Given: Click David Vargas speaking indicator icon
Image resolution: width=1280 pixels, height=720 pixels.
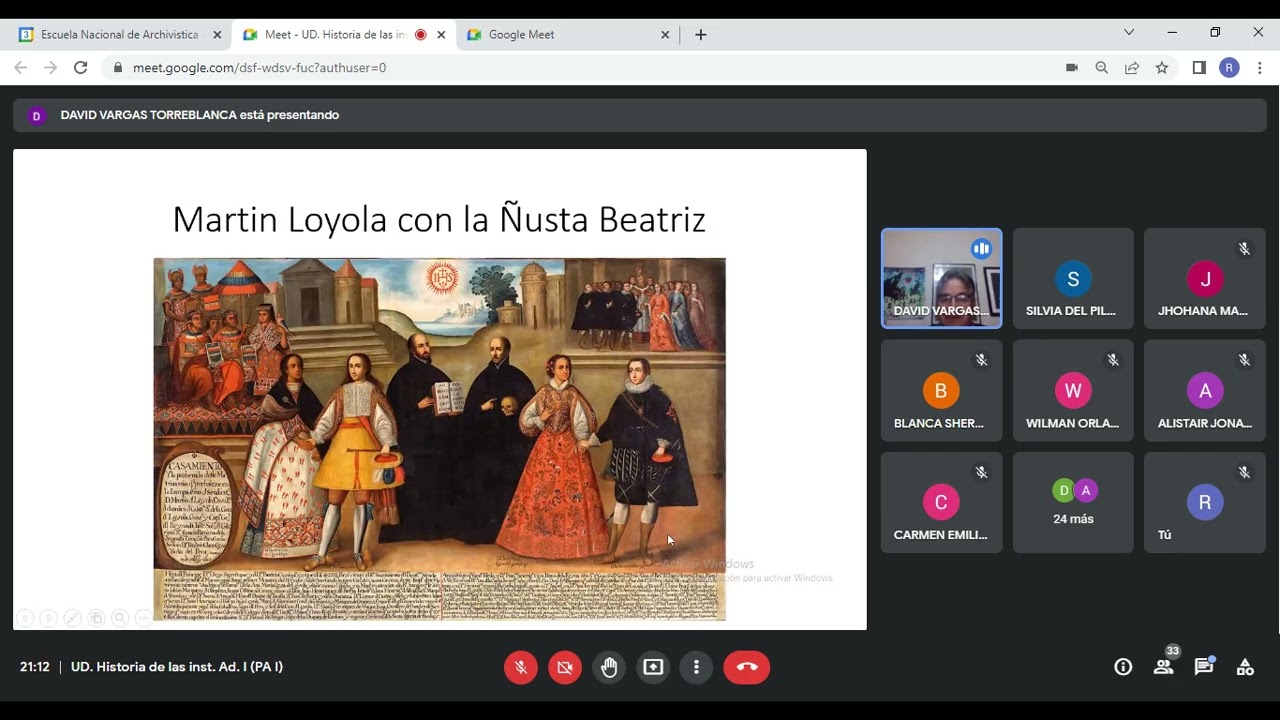Looking at the screenshot, I should tap(981, 249).
